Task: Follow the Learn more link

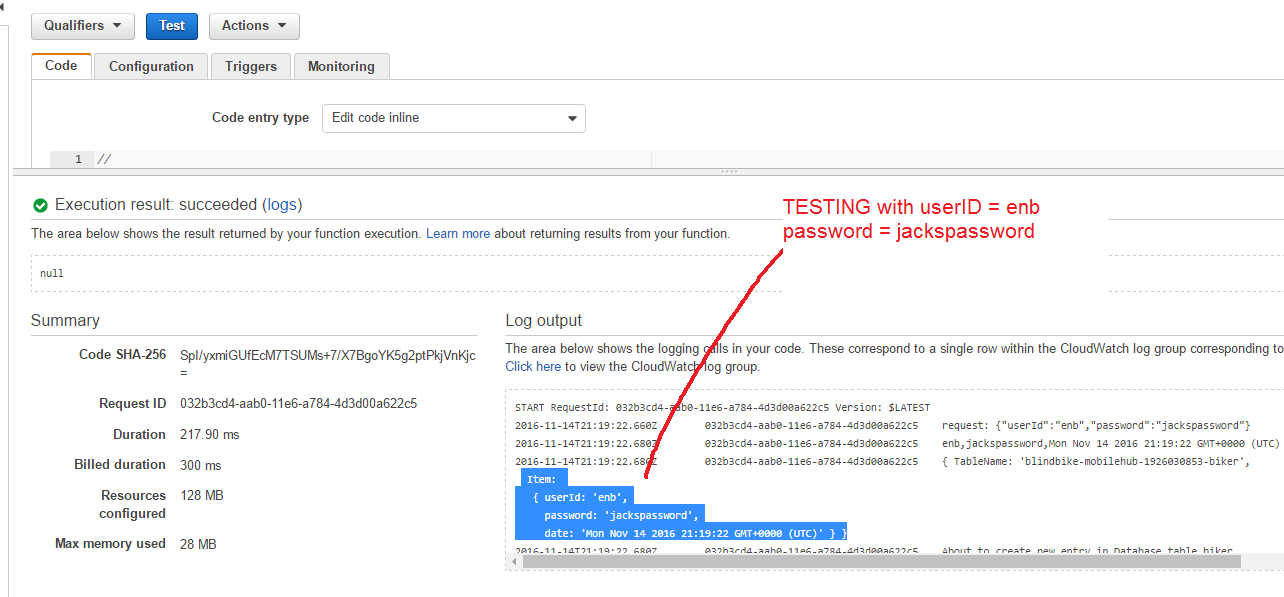Action: click(x=457, y=234)
